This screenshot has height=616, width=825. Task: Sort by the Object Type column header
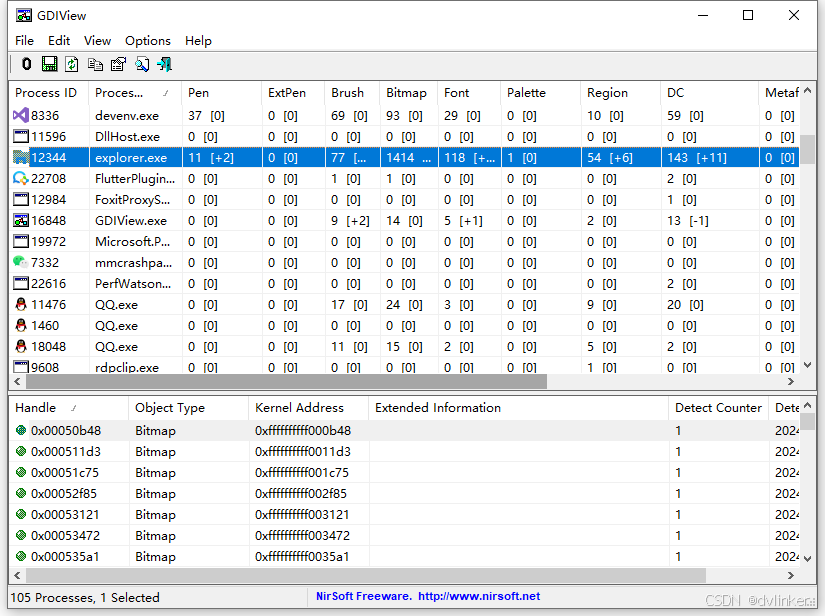[189, 408]
